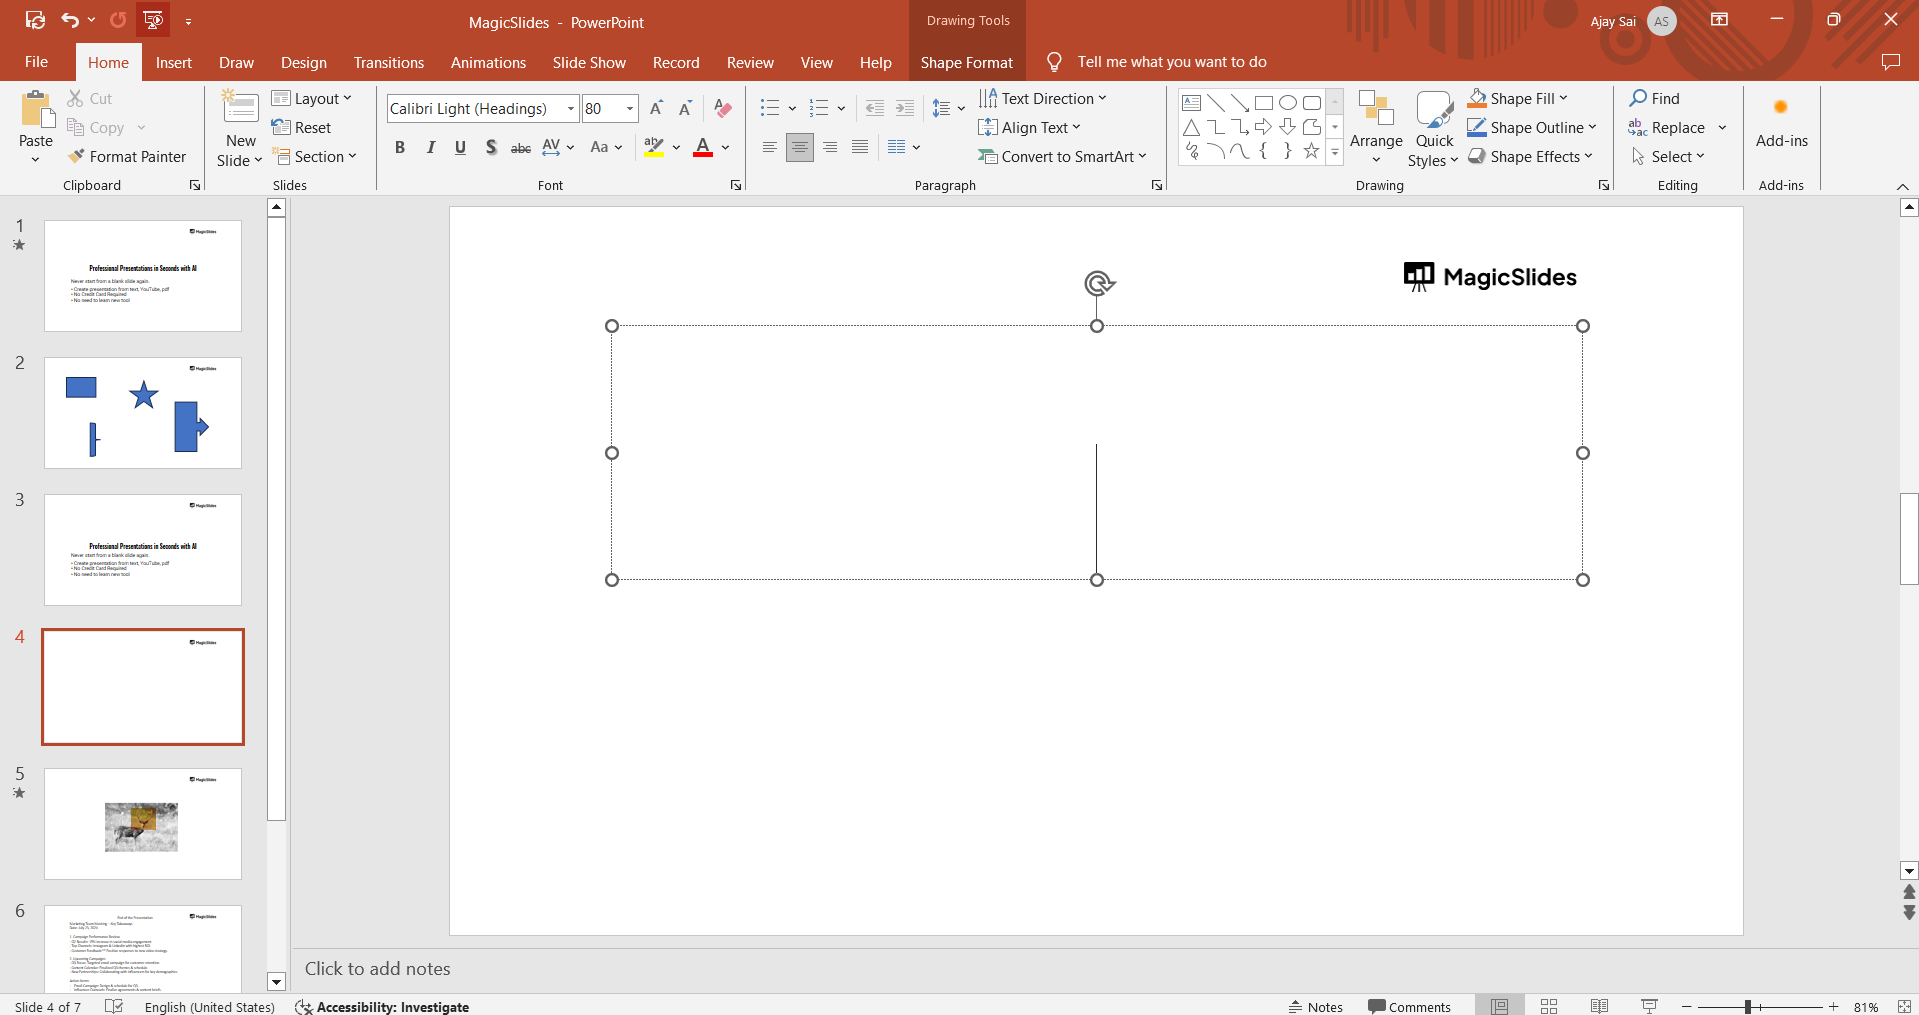
Task: Insert a New Slide
Action: click(240, 110)
